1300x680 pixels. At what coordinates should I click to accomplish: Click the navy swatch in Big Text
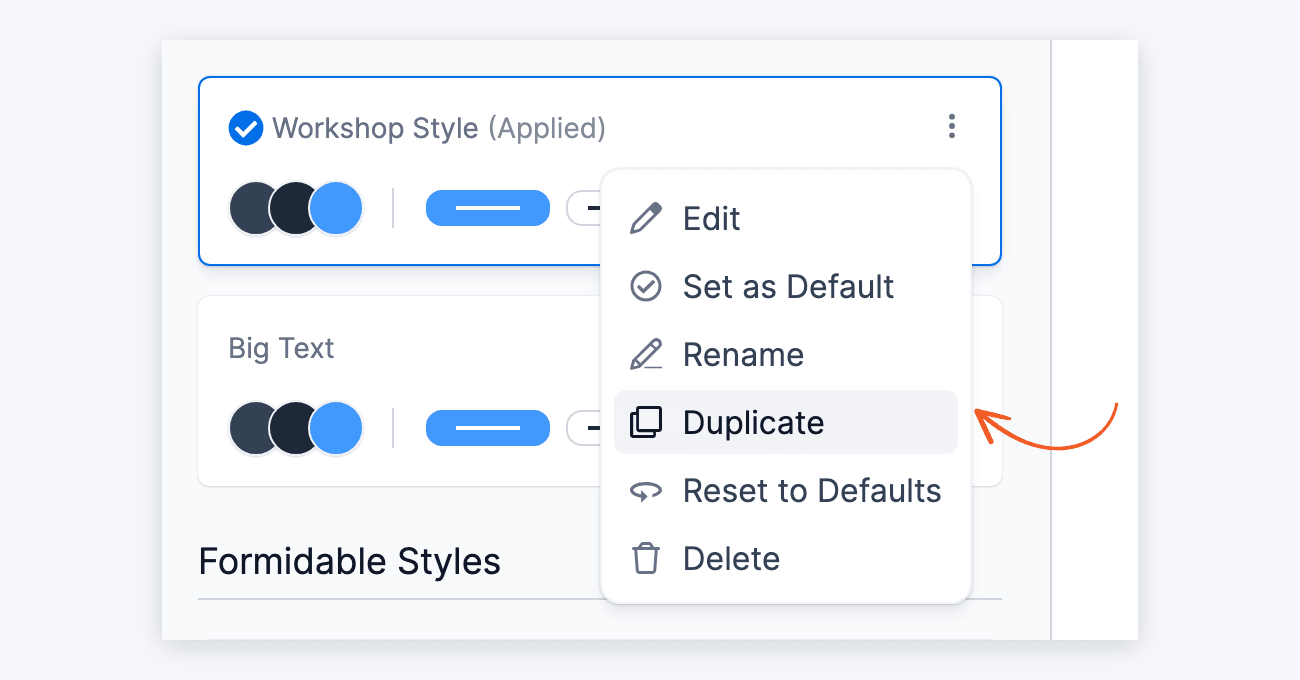coord(291,428)
